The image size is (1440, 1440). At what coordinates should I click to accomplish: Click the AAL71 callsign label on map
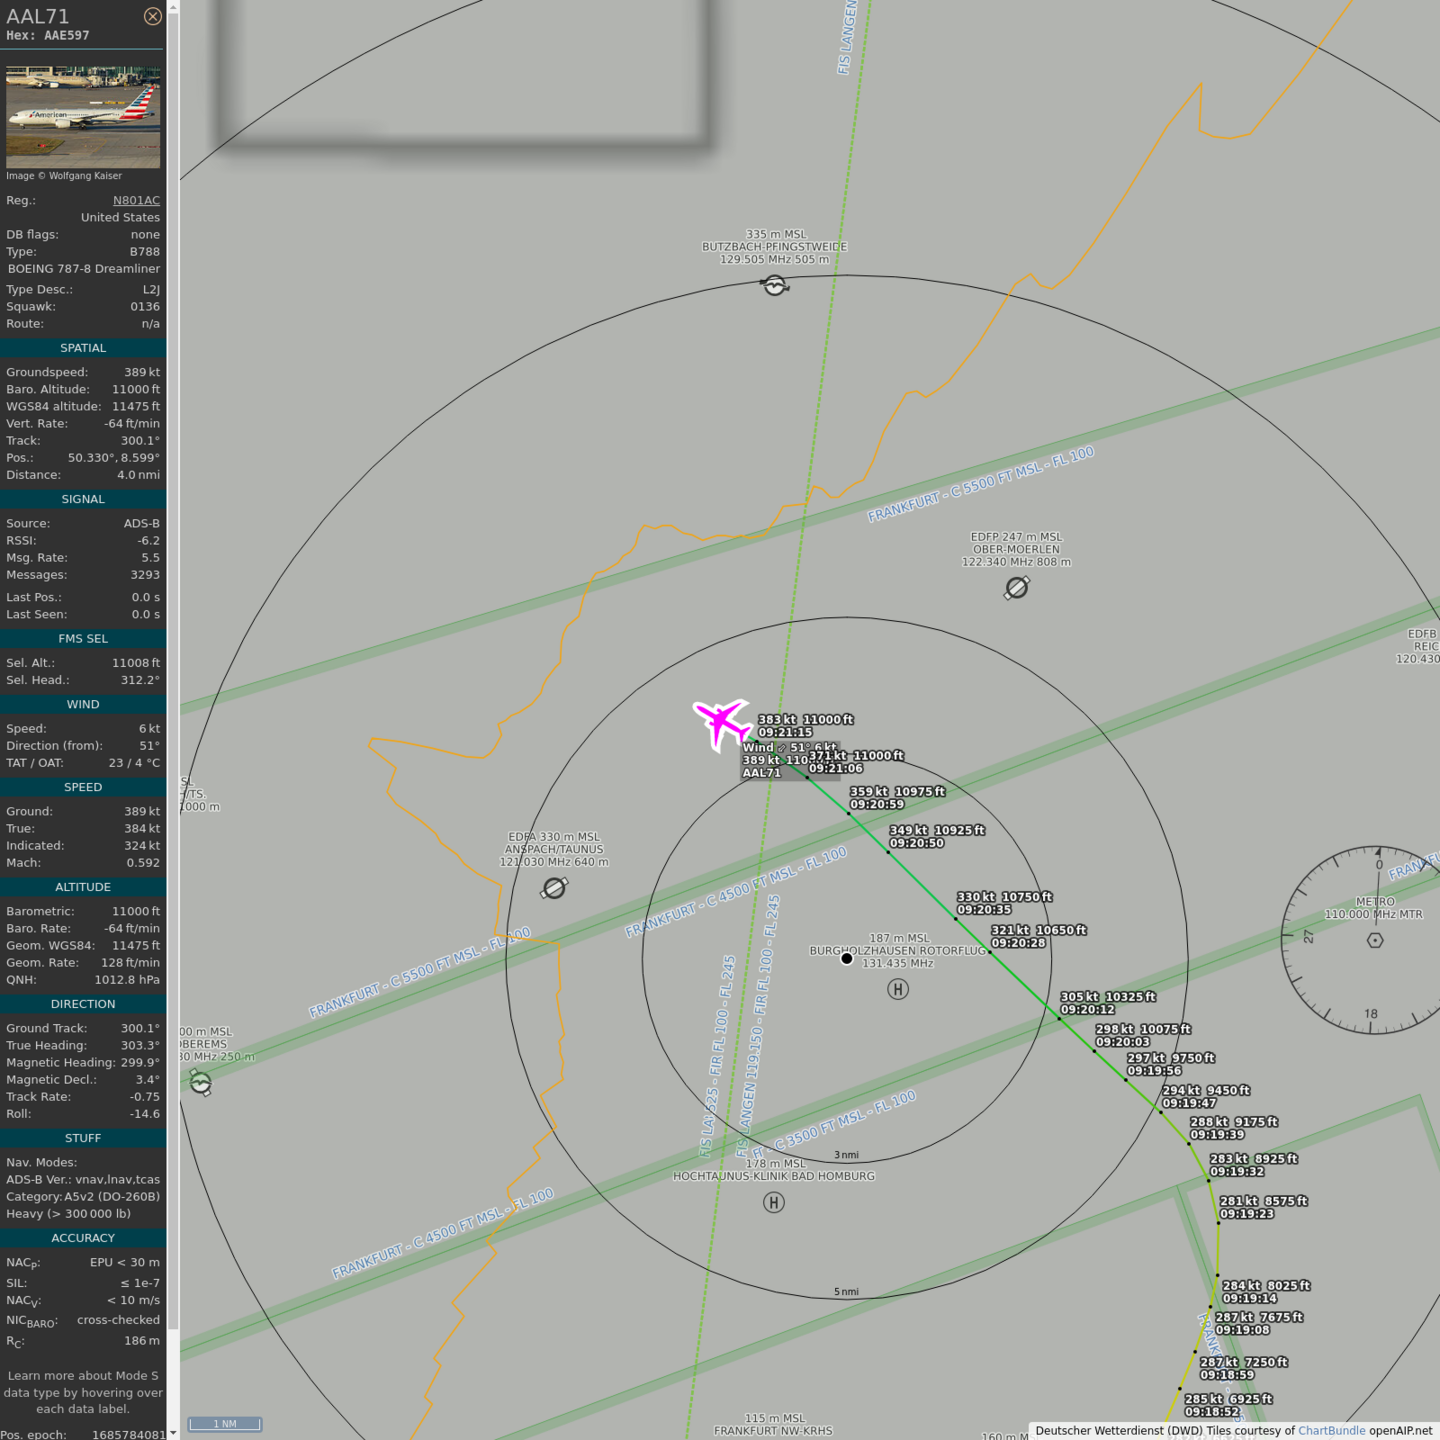[x=762, y=773]
